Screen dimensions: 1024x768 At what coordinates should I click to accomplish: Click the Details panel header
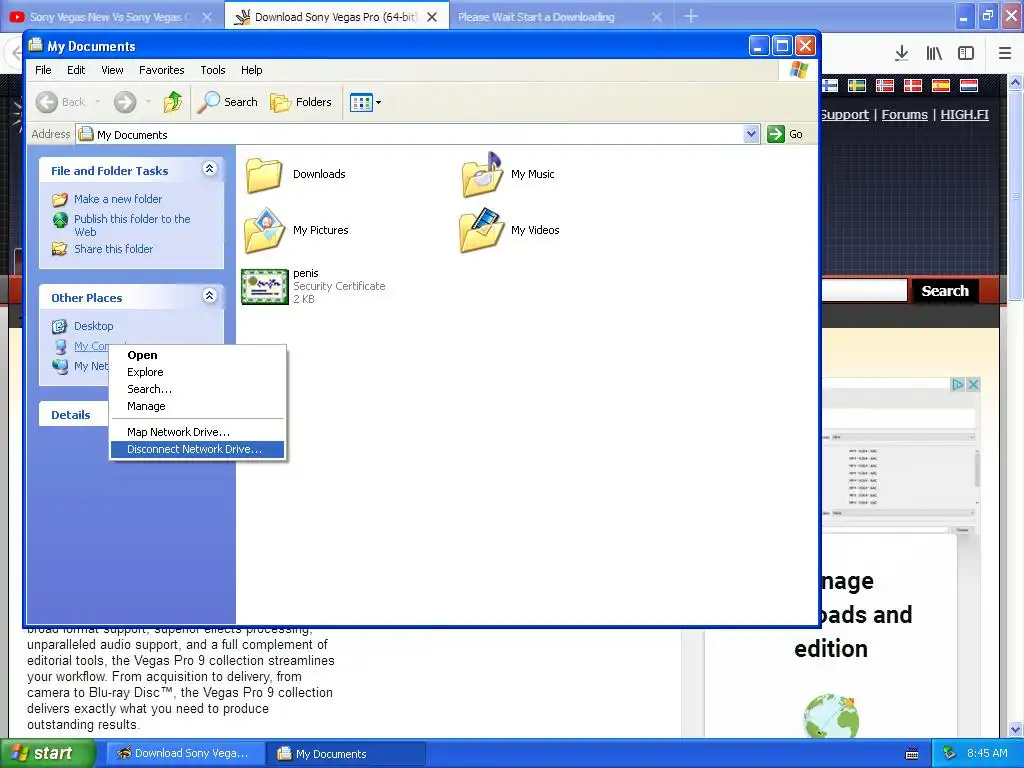(x=73, y=415)
